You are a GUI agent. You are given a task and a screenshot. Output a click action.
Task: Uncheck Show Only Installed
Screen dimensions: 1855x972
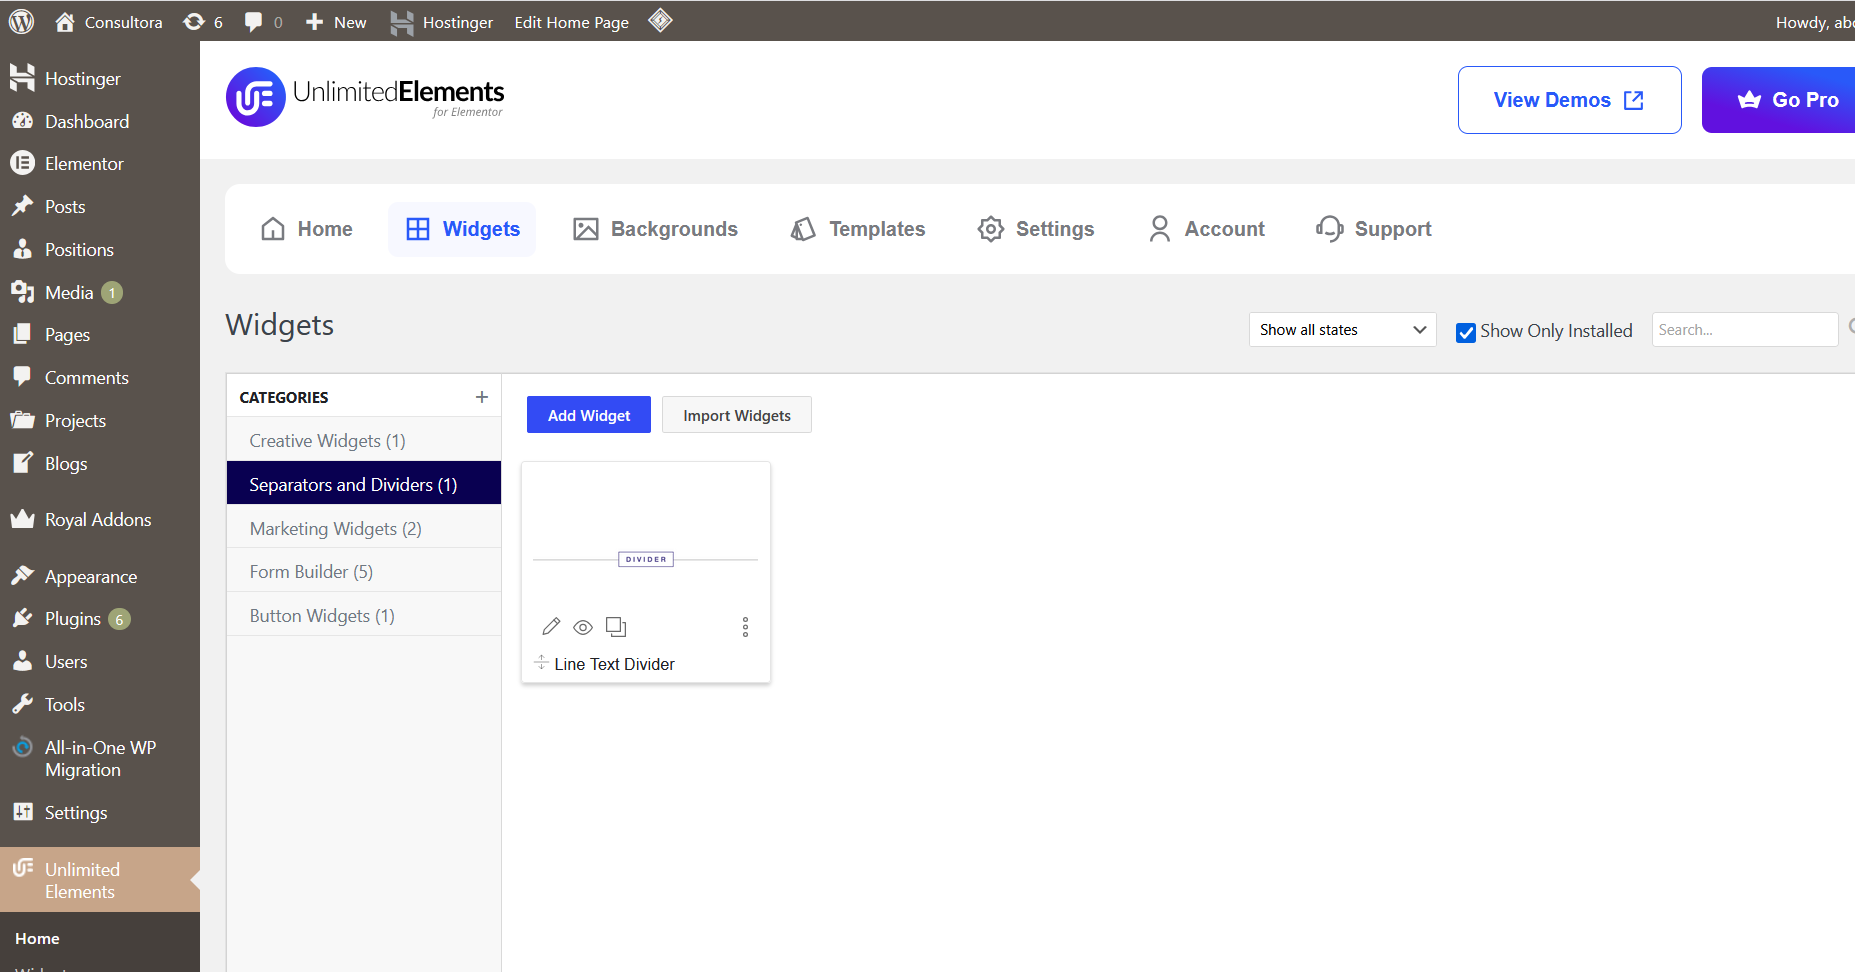(x=1466, y=331)
